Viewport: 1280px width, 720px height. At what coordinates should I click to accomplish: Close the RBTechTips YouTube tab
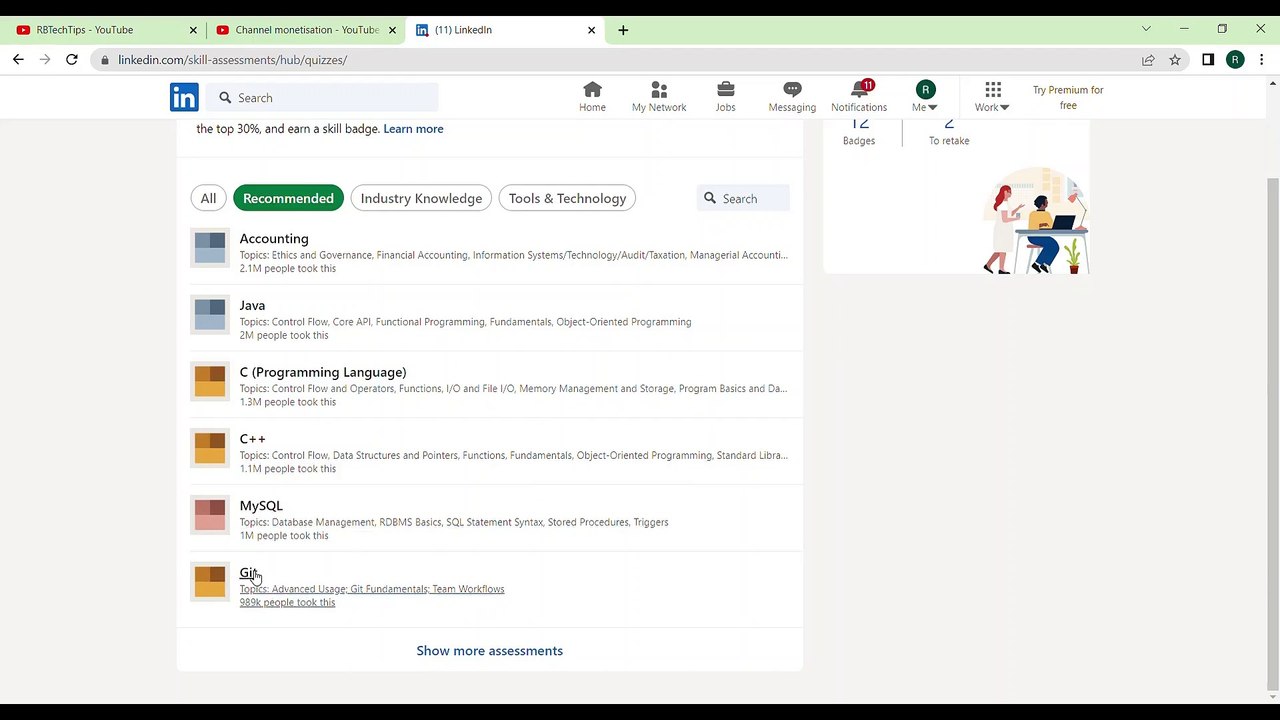point(193,30)
